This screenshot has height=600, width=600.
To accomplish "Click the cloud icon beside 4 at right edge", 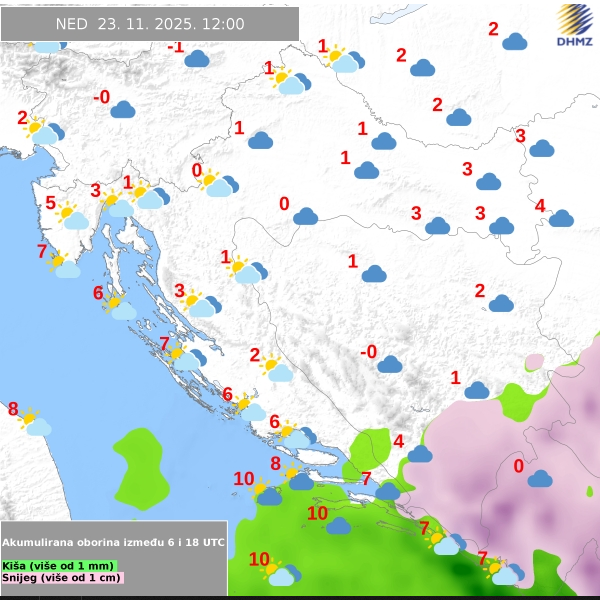I will (561, 218).
